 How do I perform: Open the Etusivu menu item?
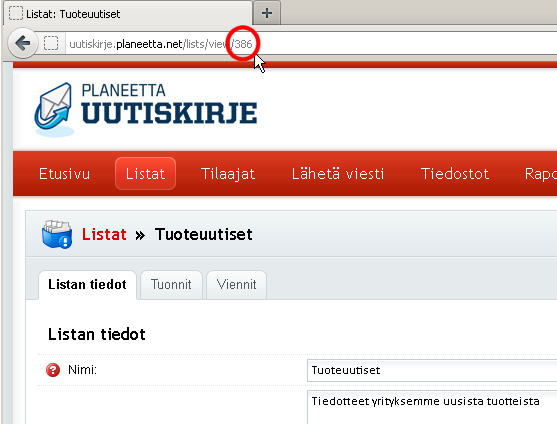[64, 174]
